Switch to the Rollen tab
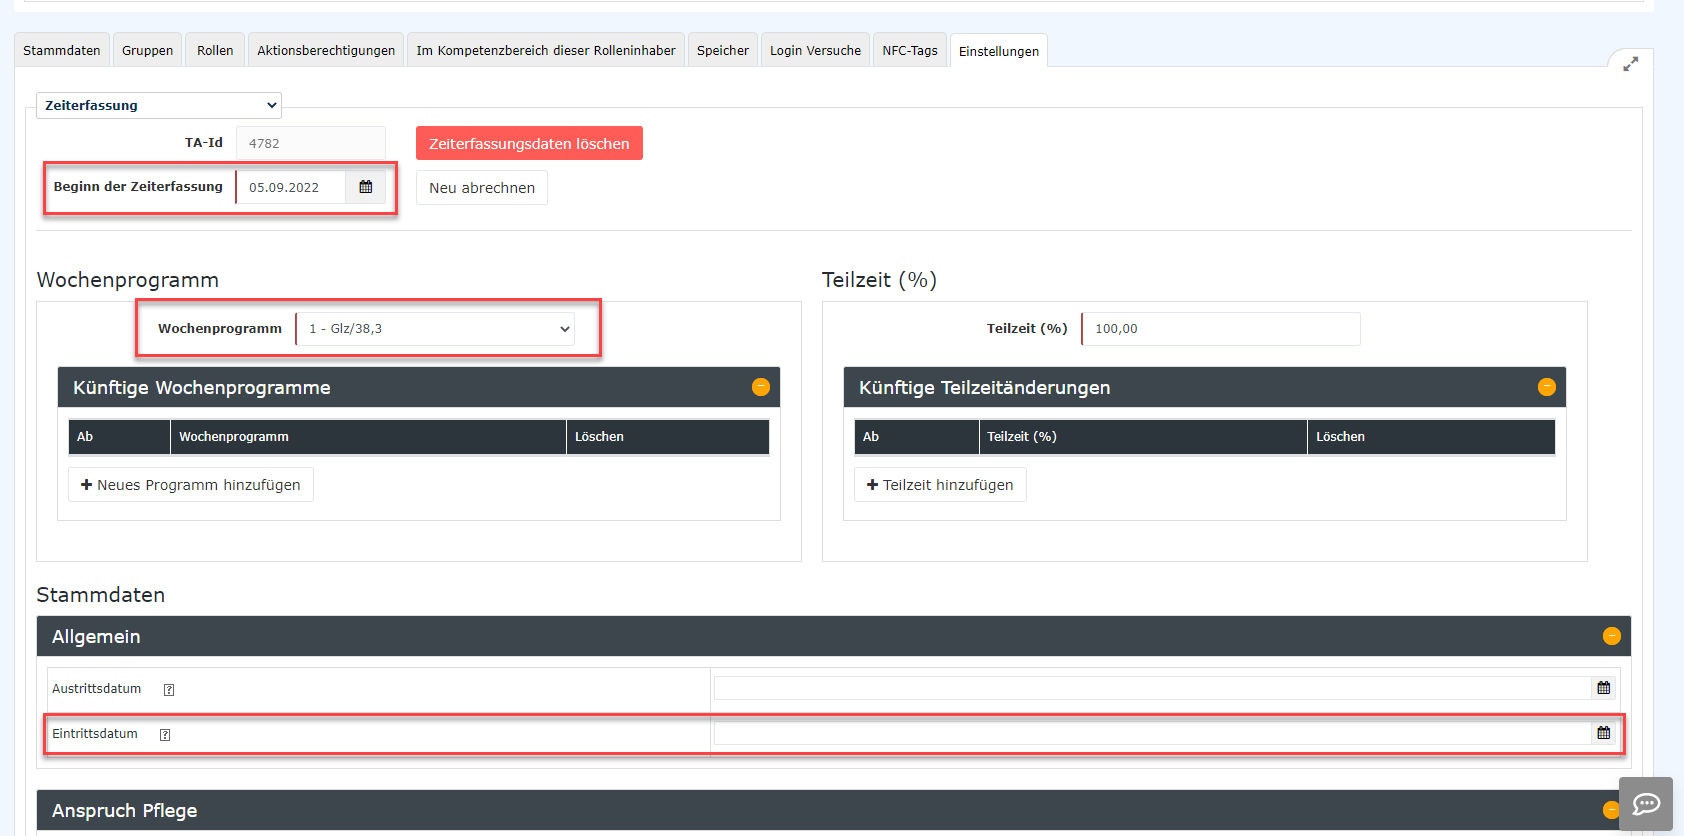Image resolution: width=1684 pixels, height=836 pixels. 215,50
